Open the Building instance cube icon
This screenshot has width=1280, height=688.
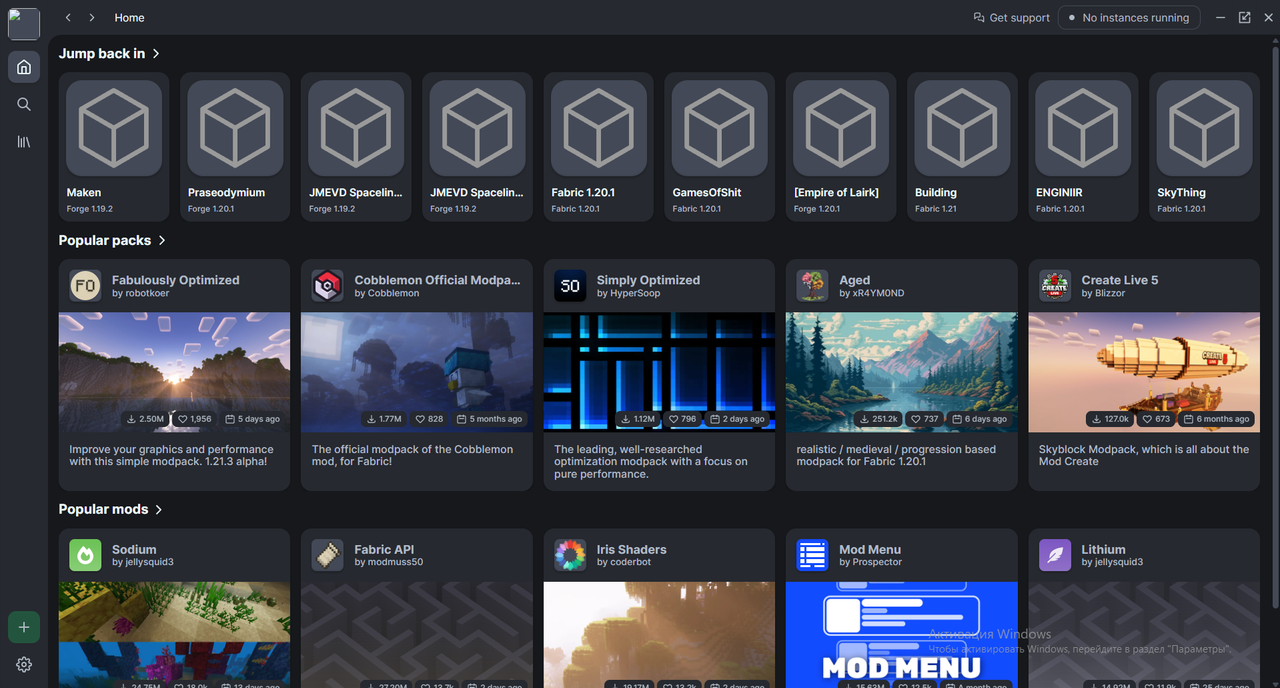962,128
